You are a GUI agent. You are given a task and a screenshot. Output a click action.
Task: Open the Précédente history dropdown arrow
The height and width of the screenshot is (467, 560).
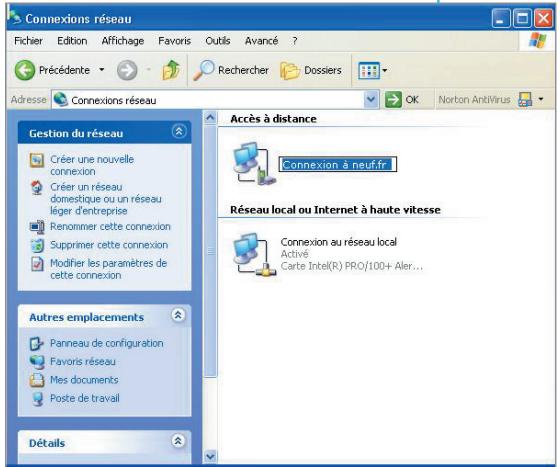point(102,70)
